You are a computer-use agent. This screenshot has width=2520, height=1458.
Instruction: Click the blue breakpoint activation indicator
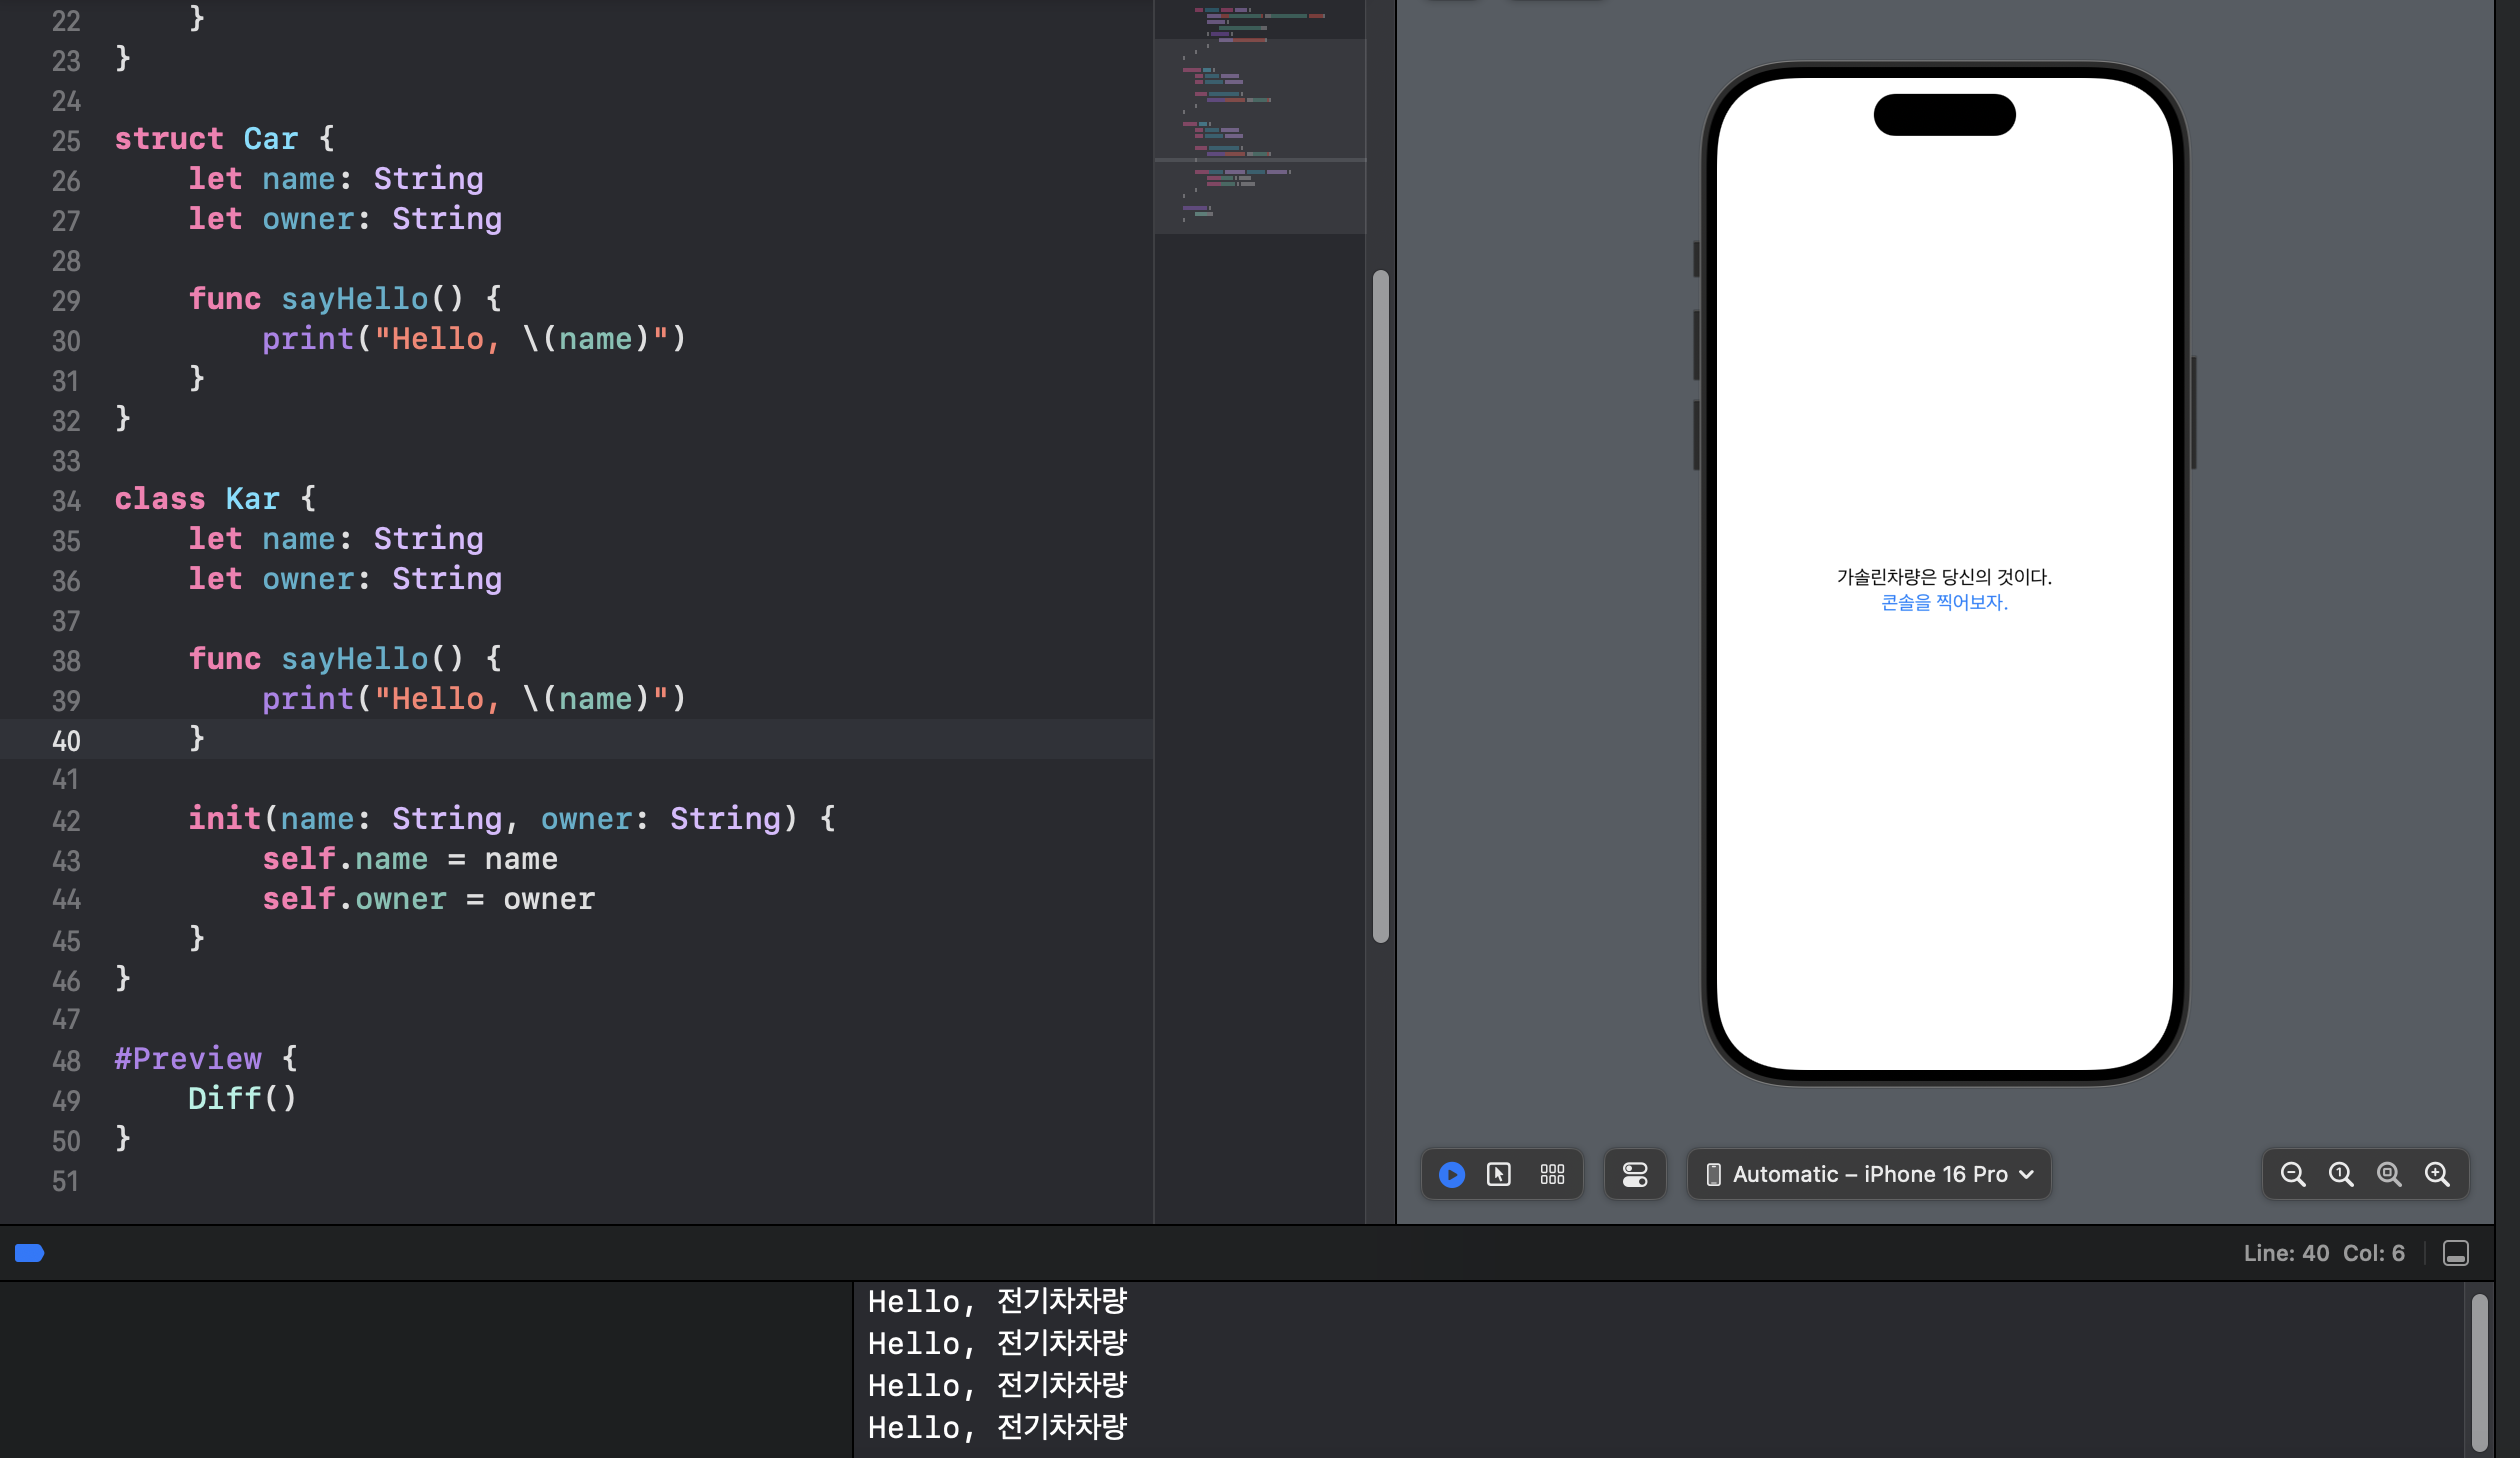(29, 1253)
